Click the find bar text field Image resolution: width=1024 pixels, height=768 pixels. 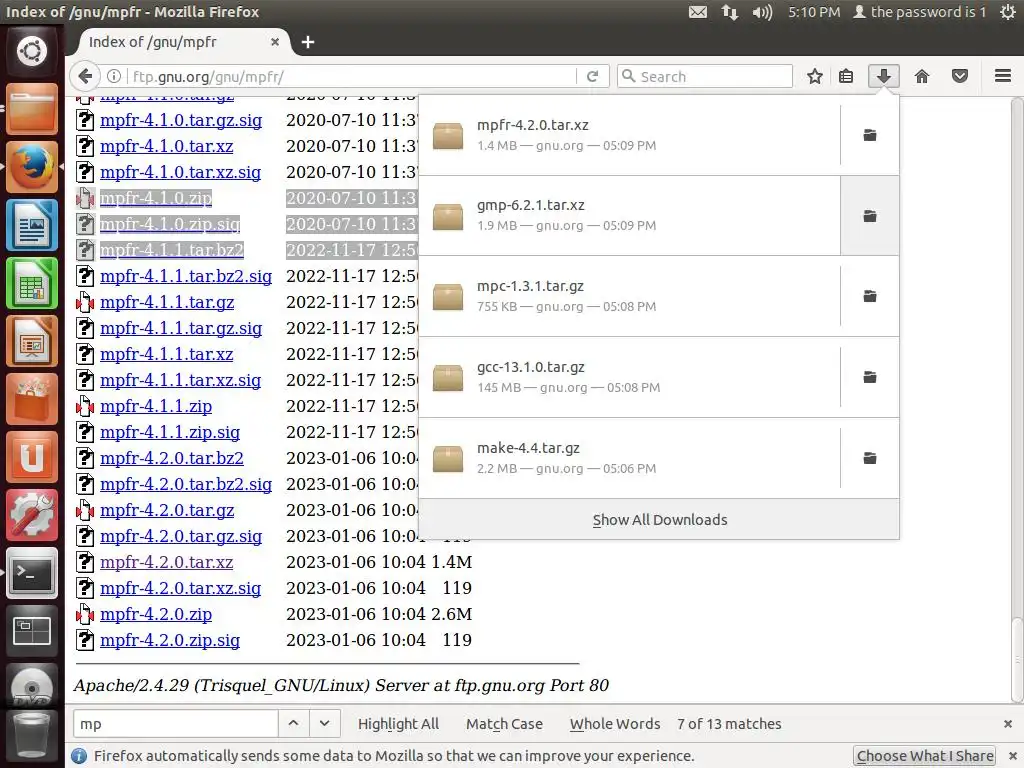[176, 724]
